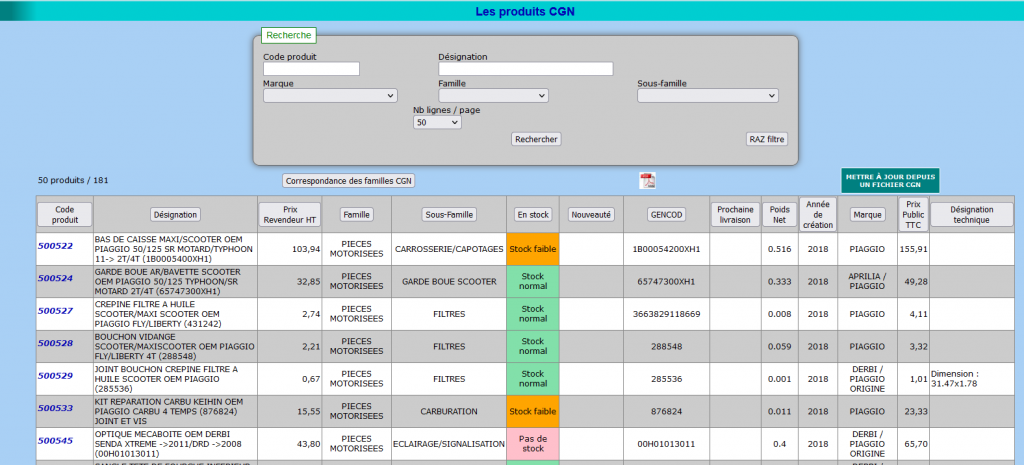This screenshot has width=1024, height=465.
Task: Click into the Désignation search field
Action: (x=526, y=69)
